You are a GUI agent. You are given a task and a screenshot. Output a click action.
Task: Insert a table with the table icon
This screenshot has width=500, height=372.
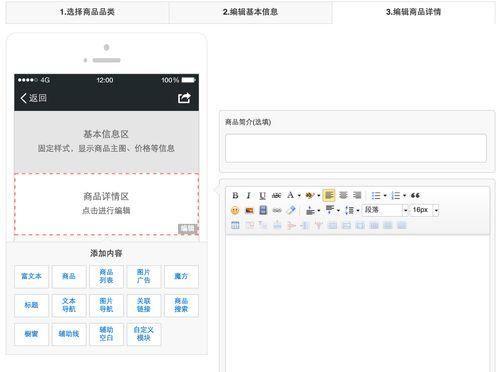coord(235,225)
